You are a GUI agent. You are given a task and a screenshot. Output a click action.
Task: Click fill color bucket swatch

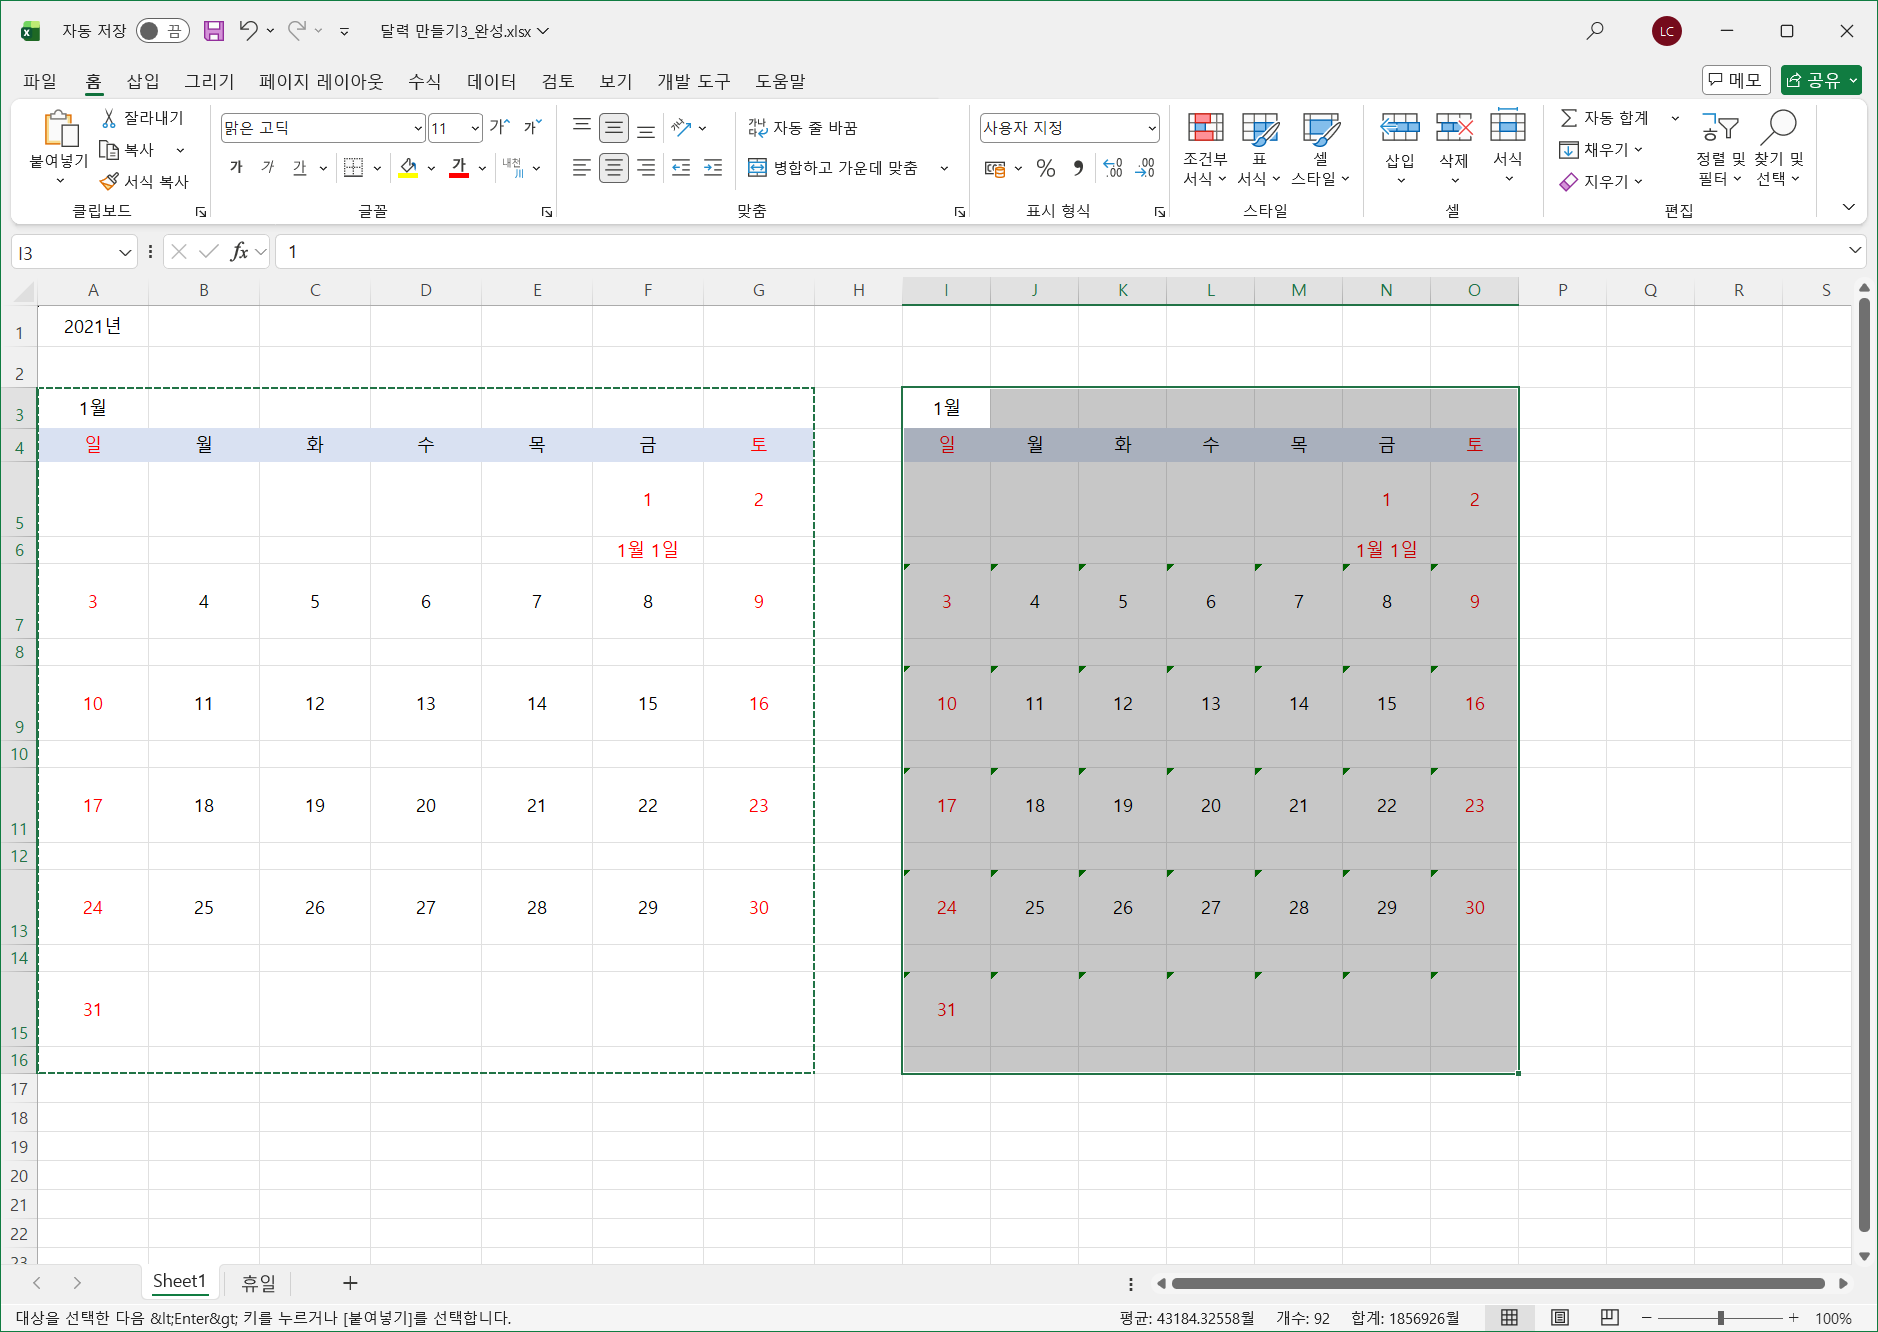point(408,168)
